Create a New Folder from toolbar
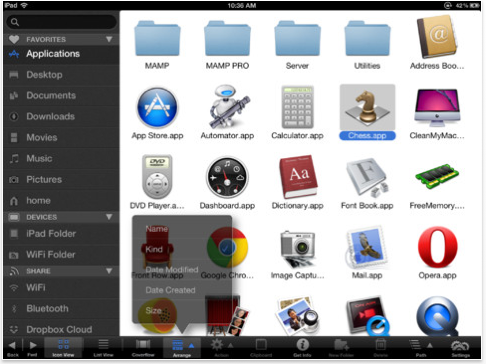The width and height of the screenshot is (486, 364). click(x=341, y=348)
